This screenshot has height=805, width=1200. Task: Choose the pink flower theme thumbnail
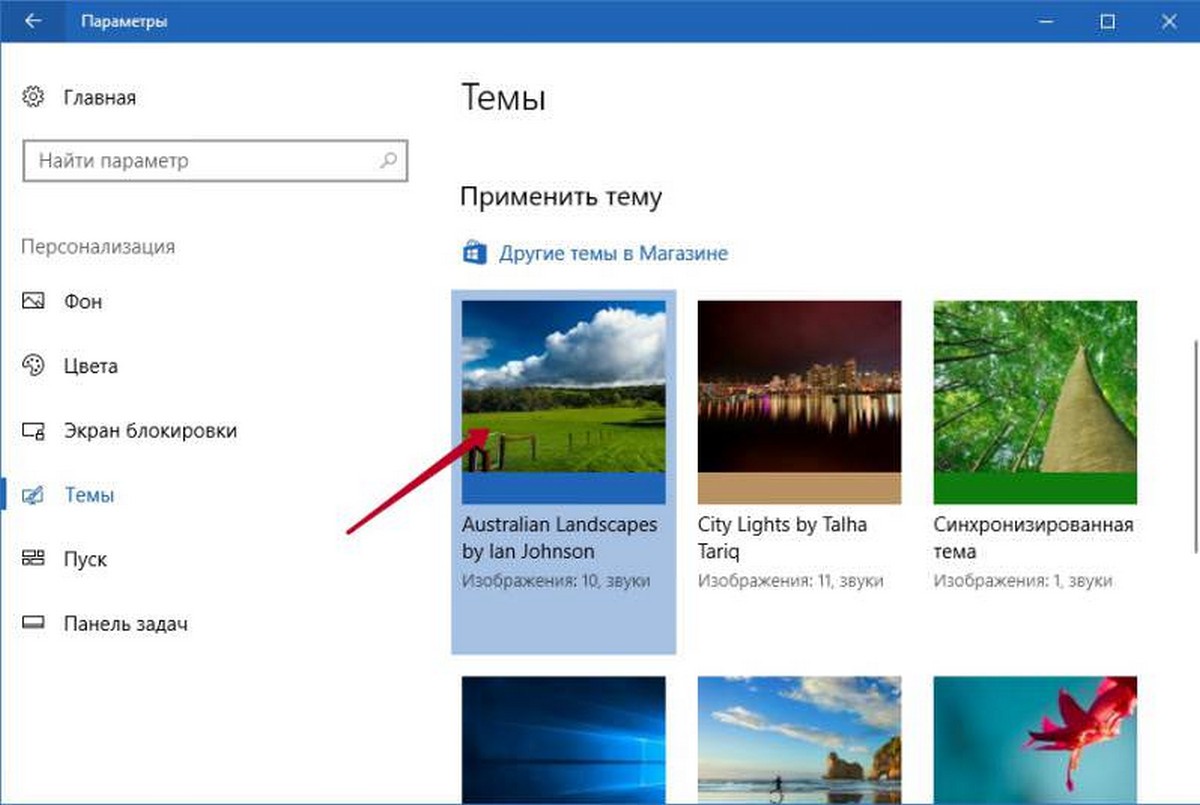tap(1035, 738)
